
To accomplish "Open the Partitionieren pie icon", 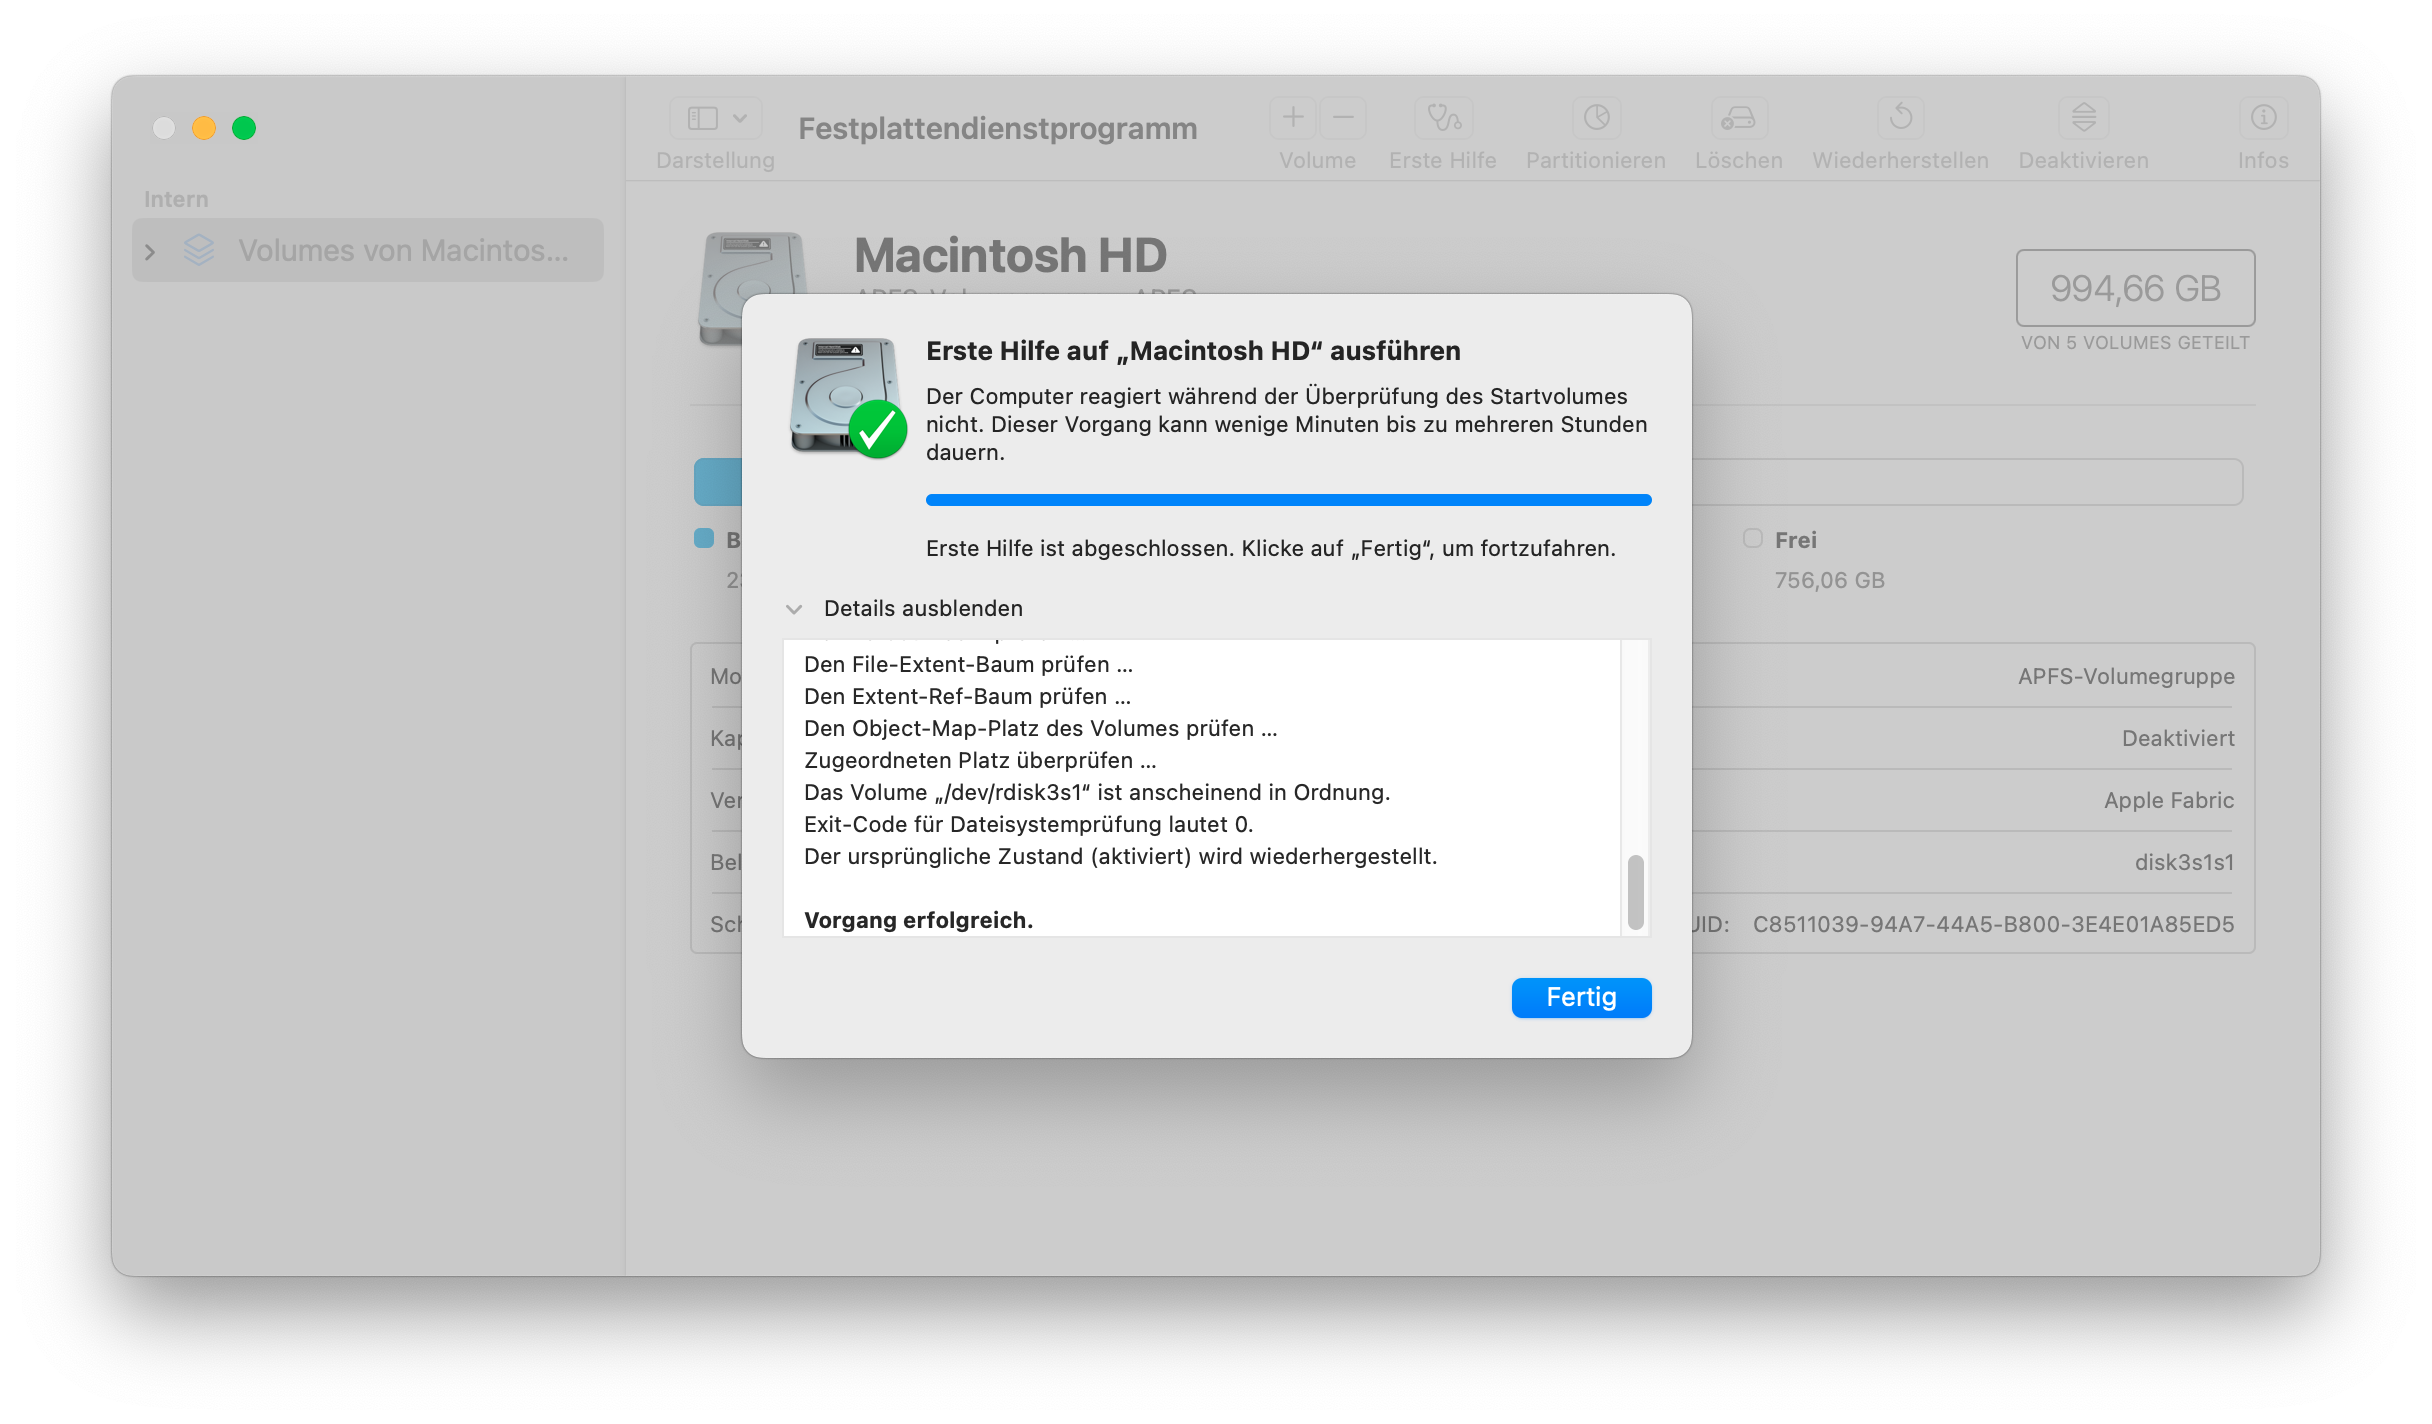I will tap(1596, 118).
